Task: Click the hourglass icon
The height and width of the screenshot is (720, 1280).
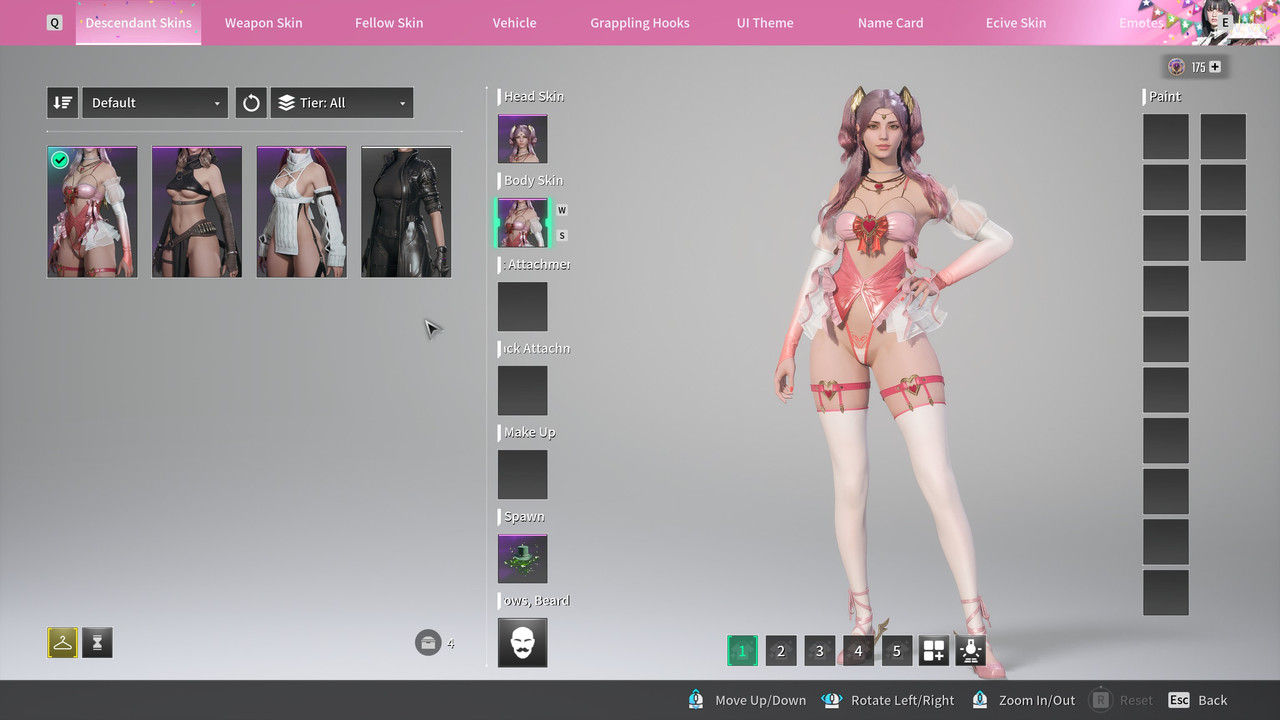Action: [x=97, y=643]
